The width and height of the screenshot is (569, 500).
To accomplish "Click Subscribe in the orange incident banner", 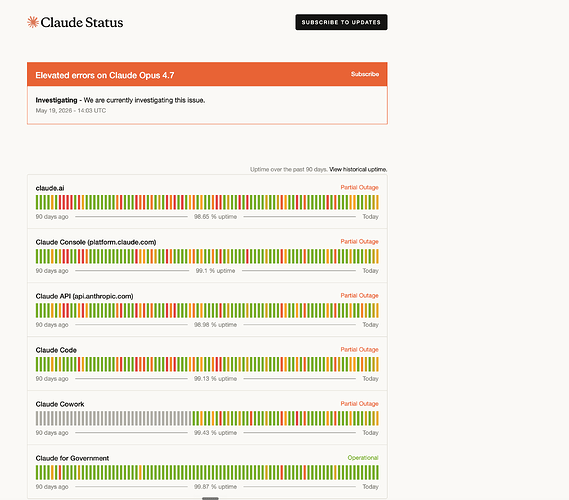I will (x=365, y=74).
